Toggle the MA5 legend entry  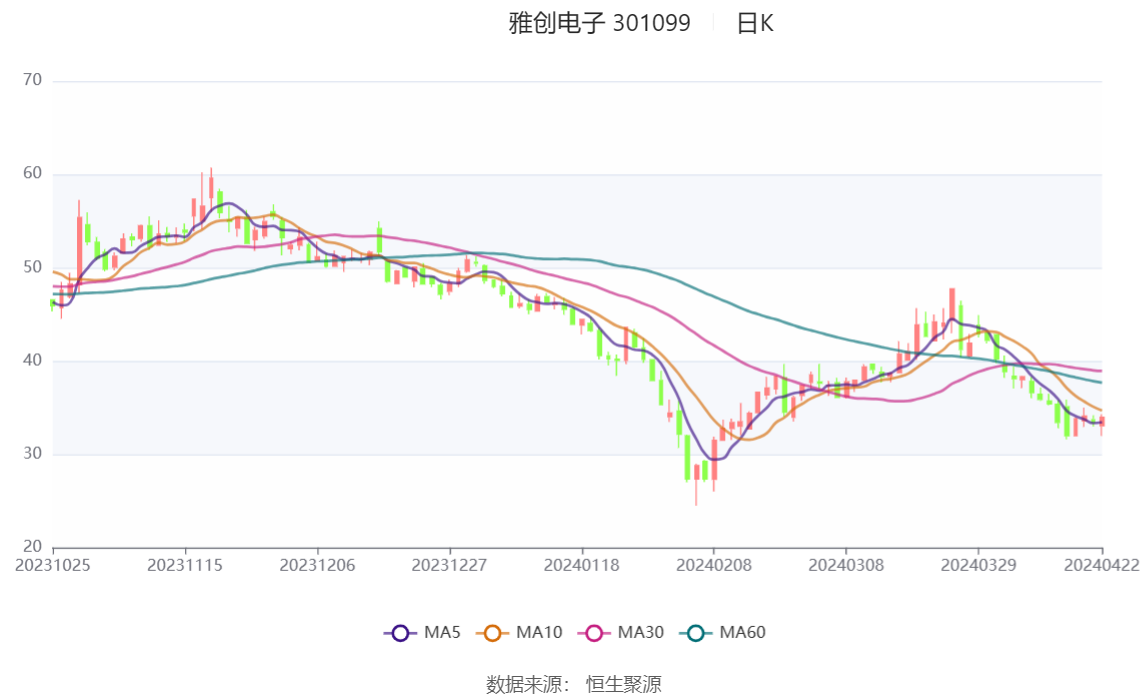[422, 632]
